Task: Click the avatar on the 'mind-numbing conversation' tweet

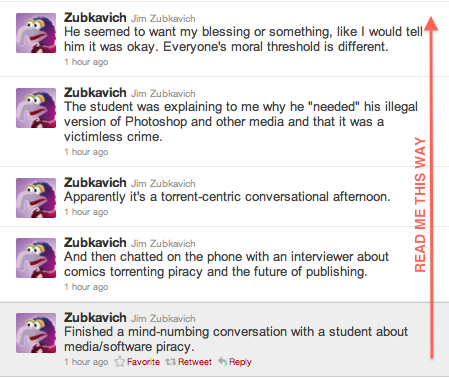Action: coord(36,333)
